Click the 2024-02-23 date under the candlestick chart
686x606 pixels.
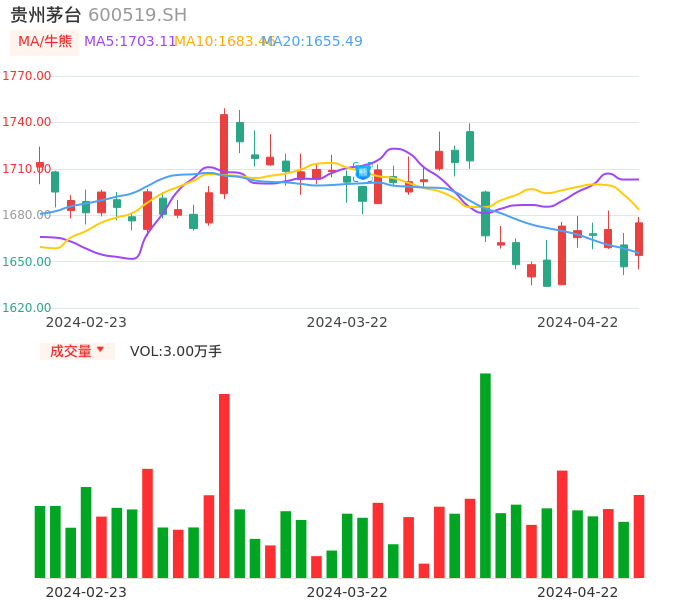[x=86, y=322]
